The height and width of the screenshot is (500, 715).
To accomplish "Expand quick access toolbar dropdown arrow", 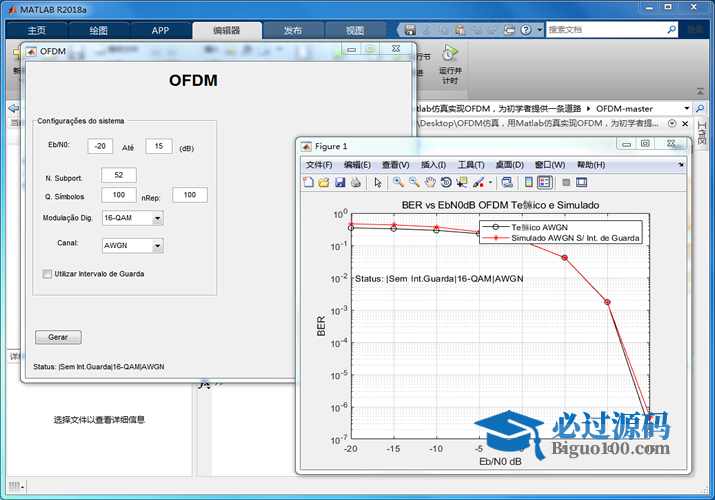I will coord(539,30).
